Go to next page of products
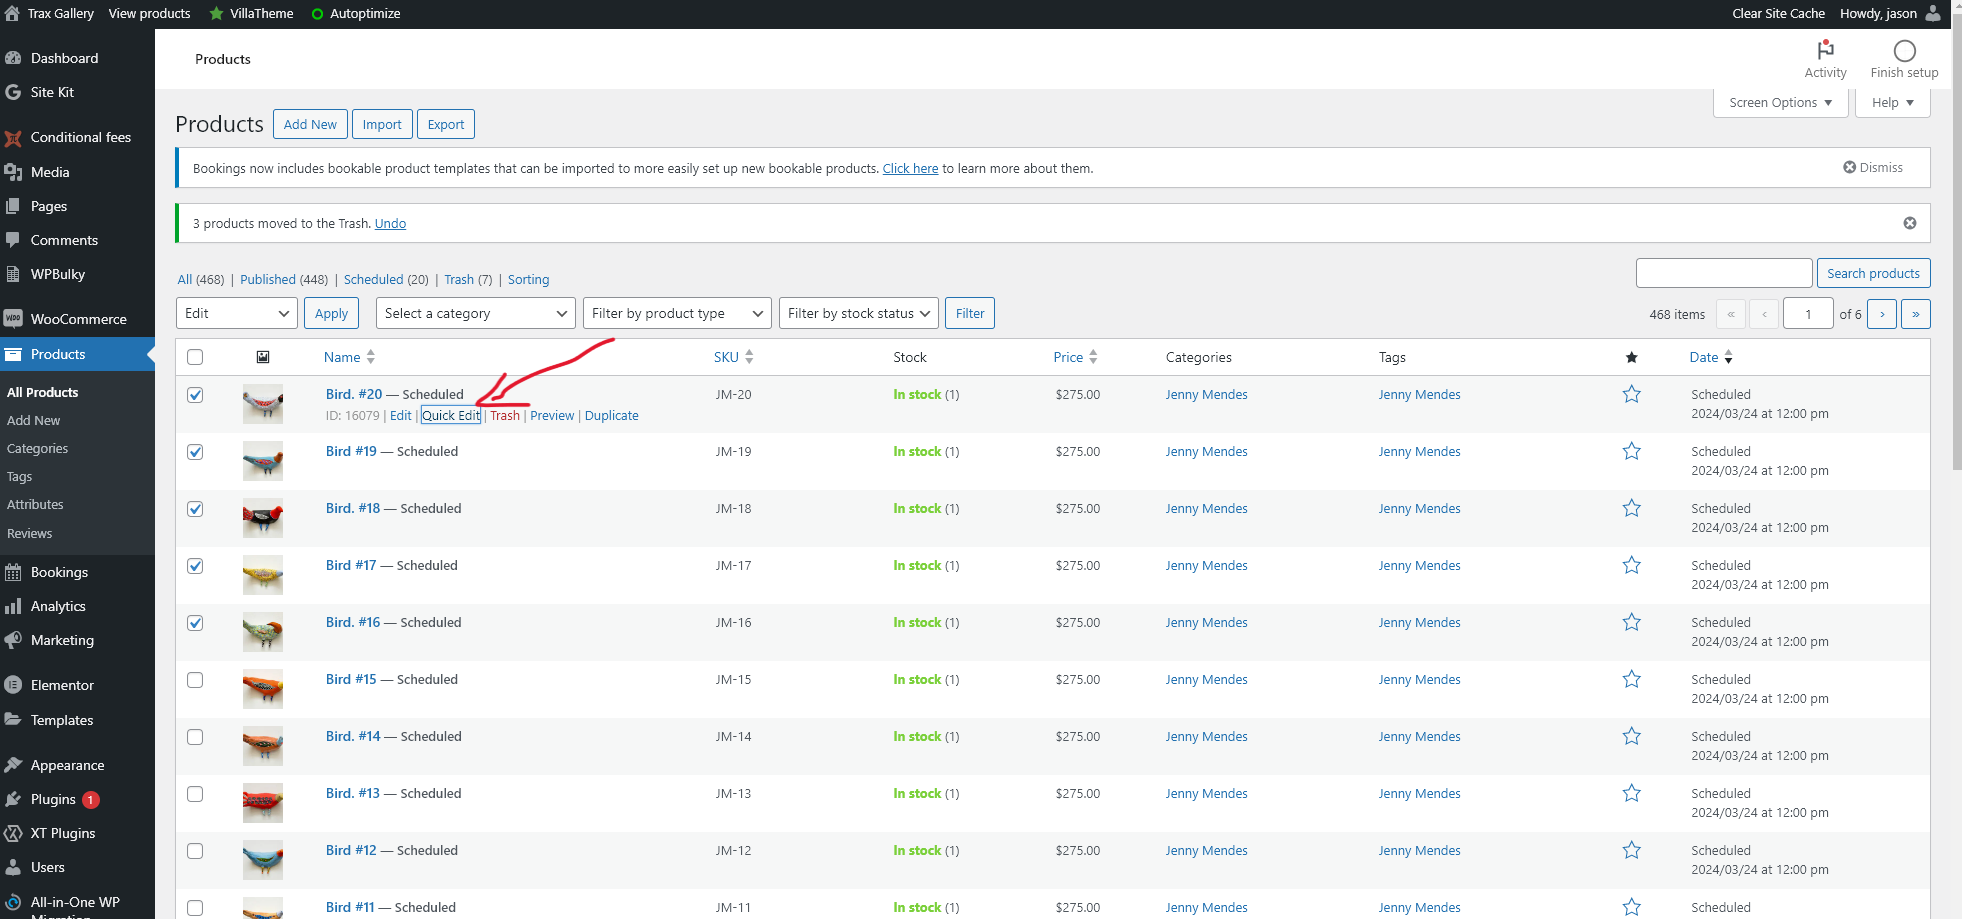 coord(1881,314)
